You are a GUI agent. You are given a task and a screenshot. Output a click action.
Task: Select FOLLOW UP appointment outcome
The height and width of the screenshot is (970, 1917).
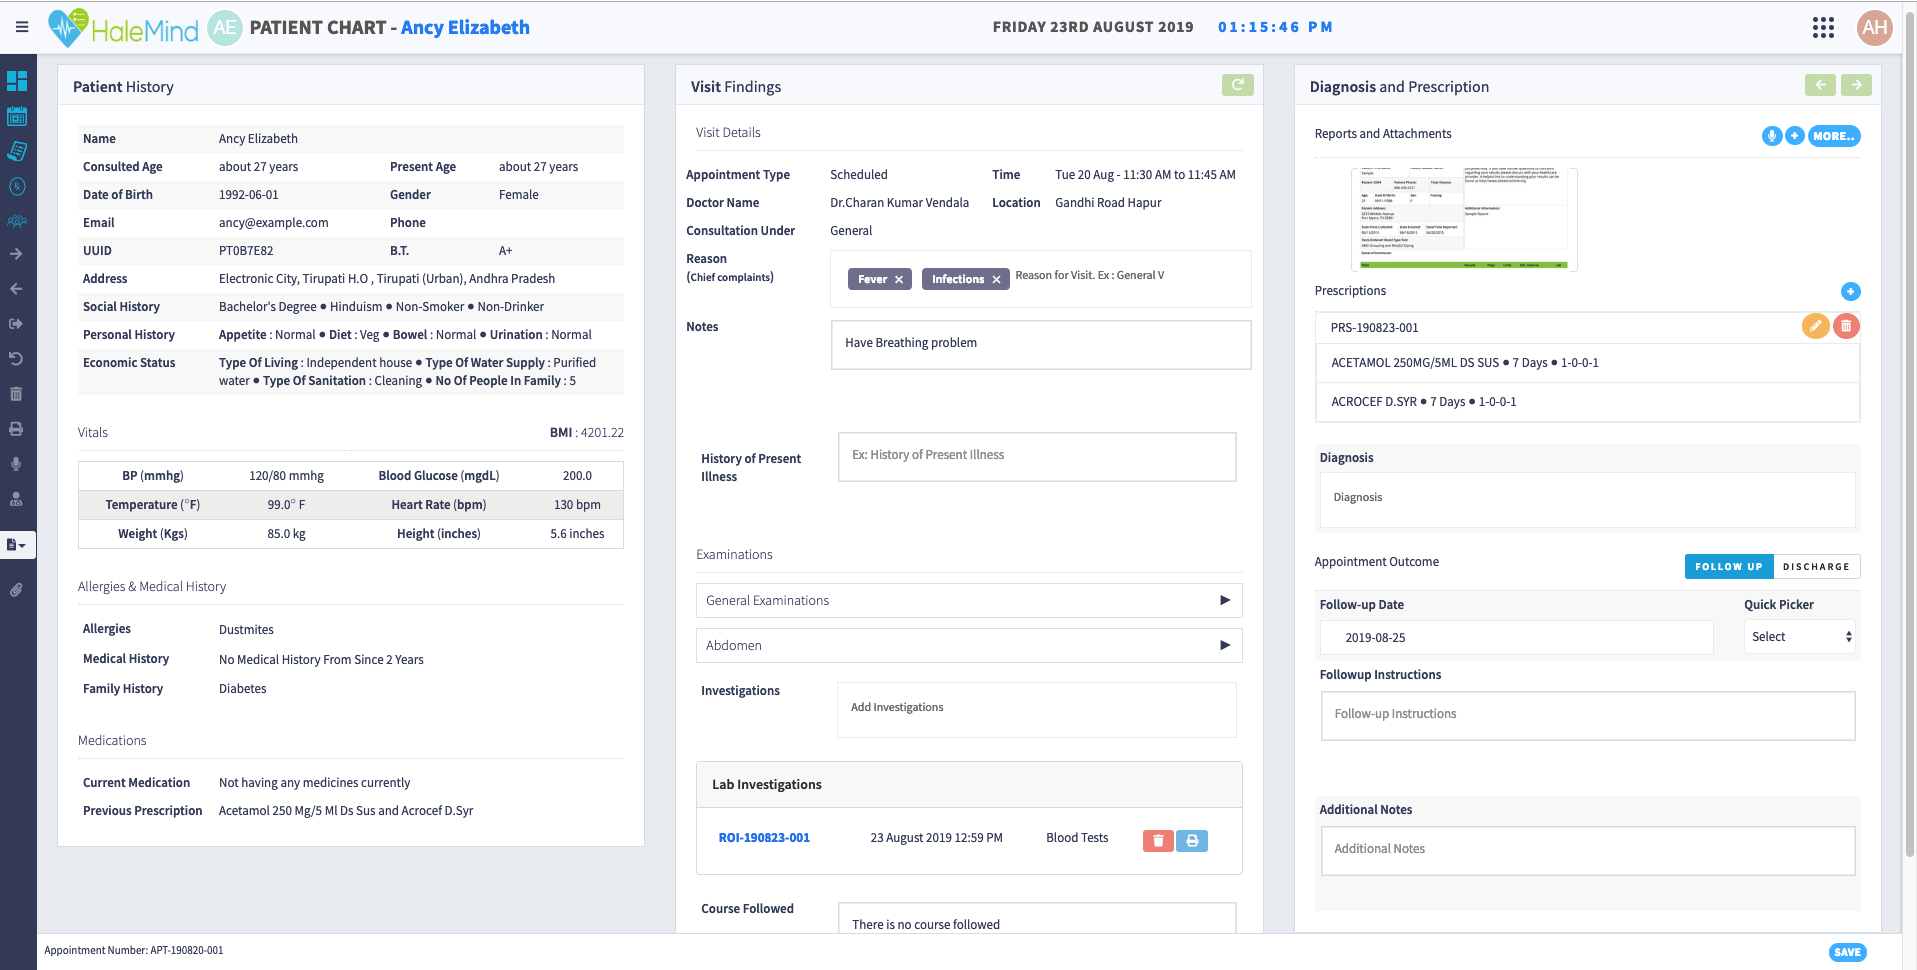click(1729, 566)
